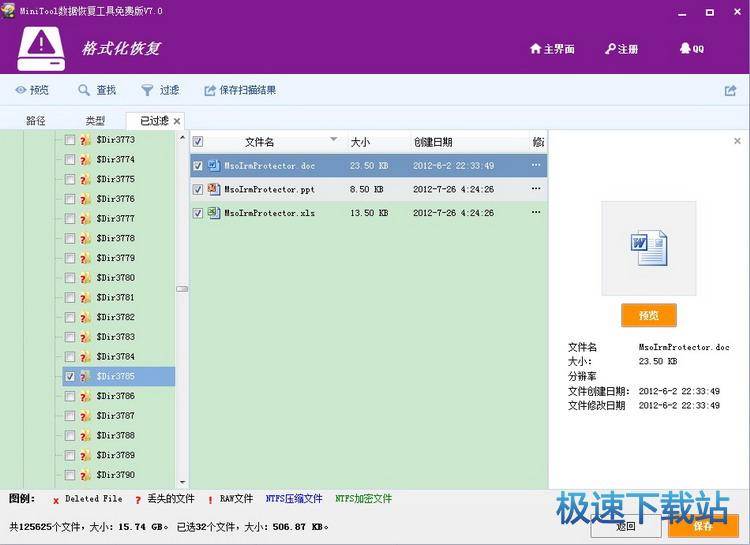This screenshot has height=545, width=750.
Task: Click the orange 预览 button
Action: pos(649,315)
